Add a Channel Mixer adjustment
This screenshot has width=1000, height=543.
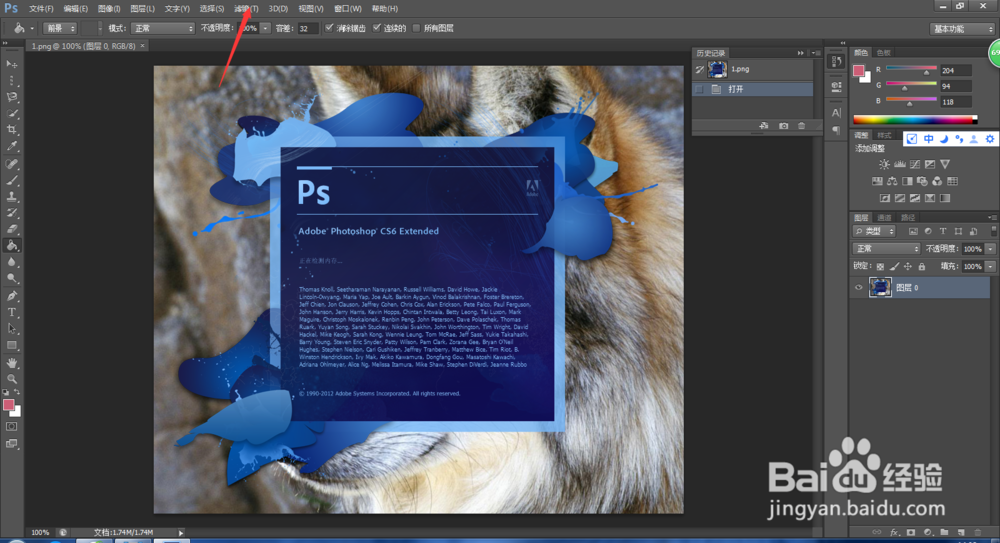tap(937, 181)
